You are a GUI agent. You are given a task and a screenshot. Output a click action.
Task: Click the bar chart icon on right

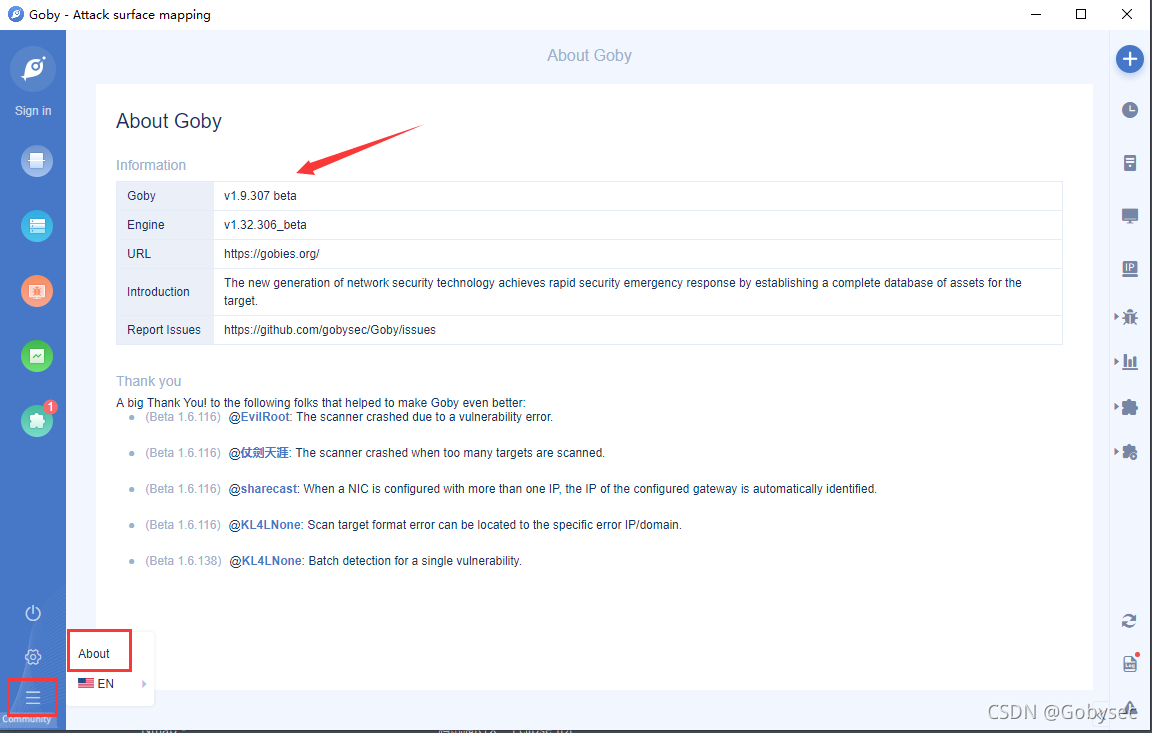1131,361
